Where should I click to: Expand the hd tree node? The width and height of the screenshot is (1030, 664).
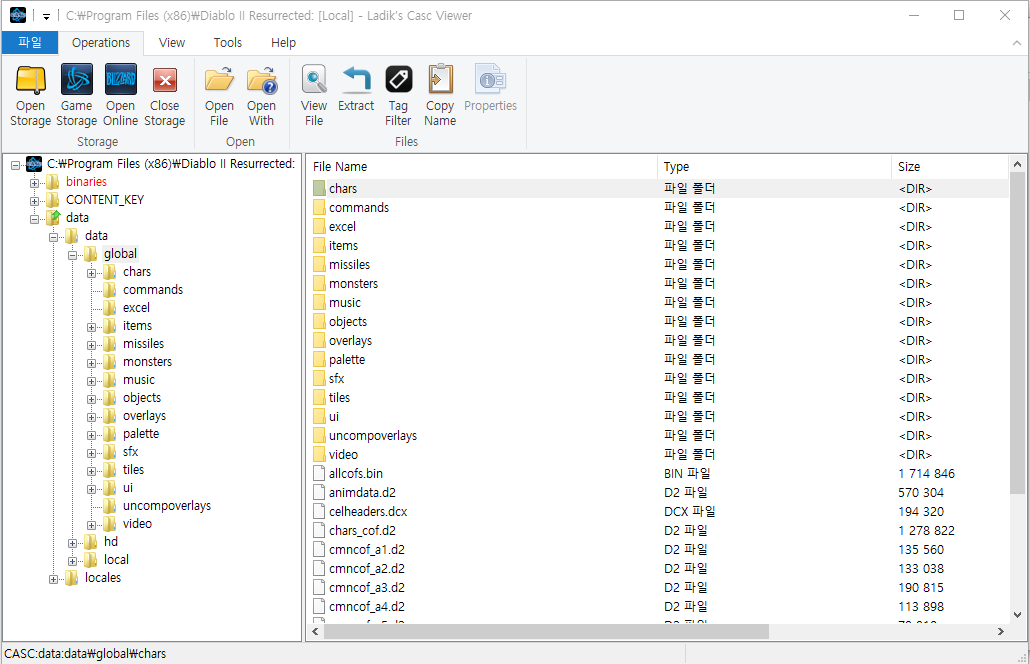pos(72,543)
